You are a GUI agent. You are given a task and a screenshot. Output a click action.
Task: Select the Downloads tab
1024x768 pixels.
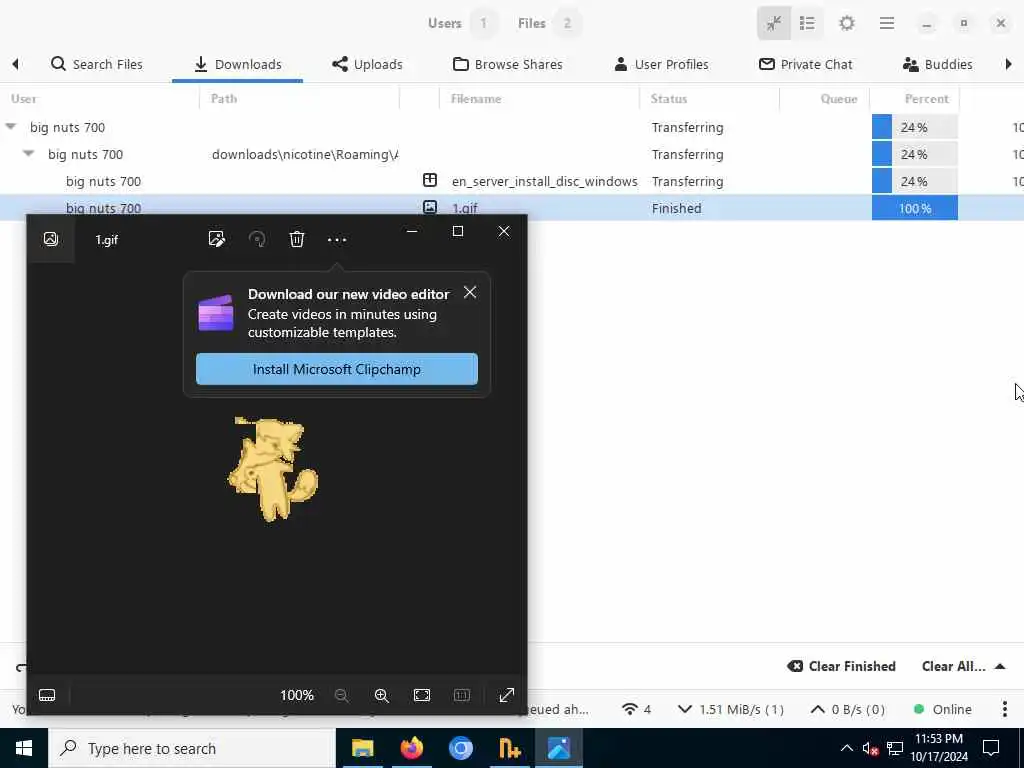click(238, 64)
